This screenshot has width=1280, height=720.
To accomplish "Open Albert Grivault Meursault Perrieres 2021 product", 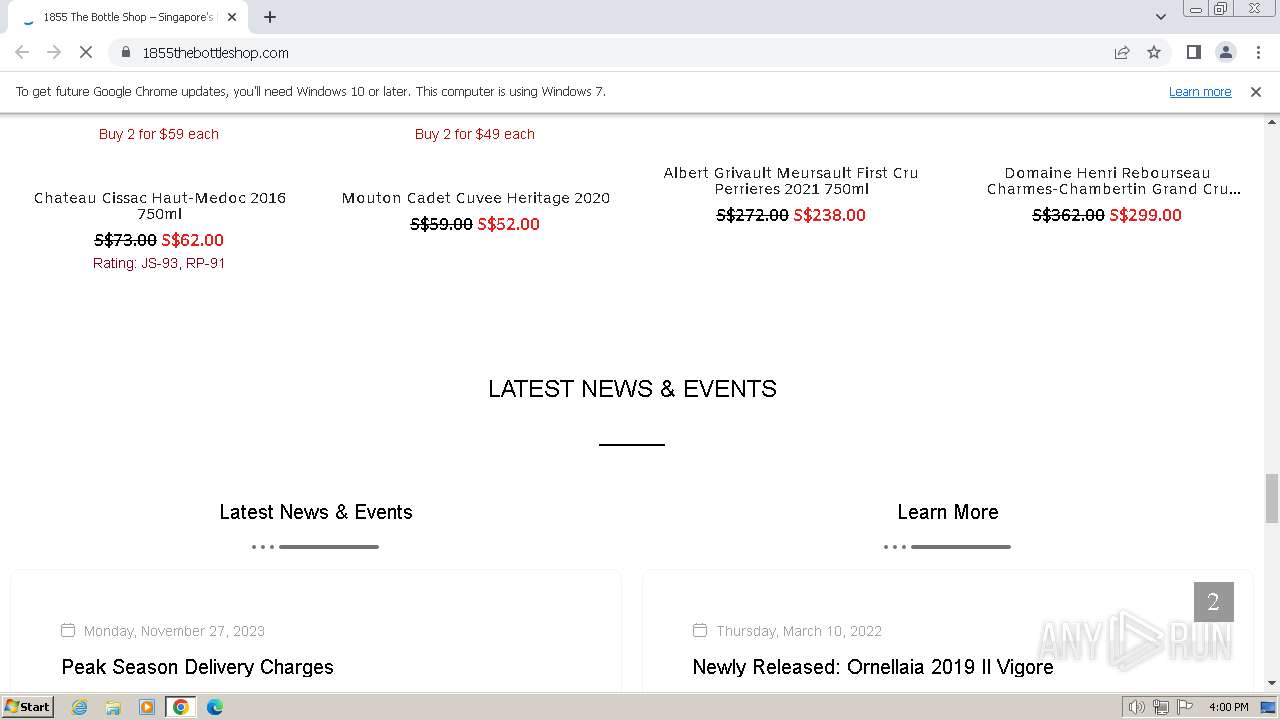I will [791, 181].
